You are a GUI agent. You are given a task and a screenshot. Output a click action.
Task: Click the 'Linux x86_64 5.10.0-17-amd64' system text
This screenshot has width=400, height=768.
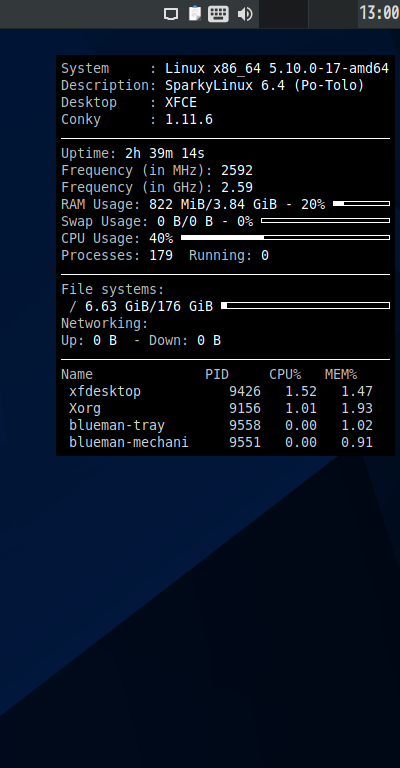click(x=277, y=69)
